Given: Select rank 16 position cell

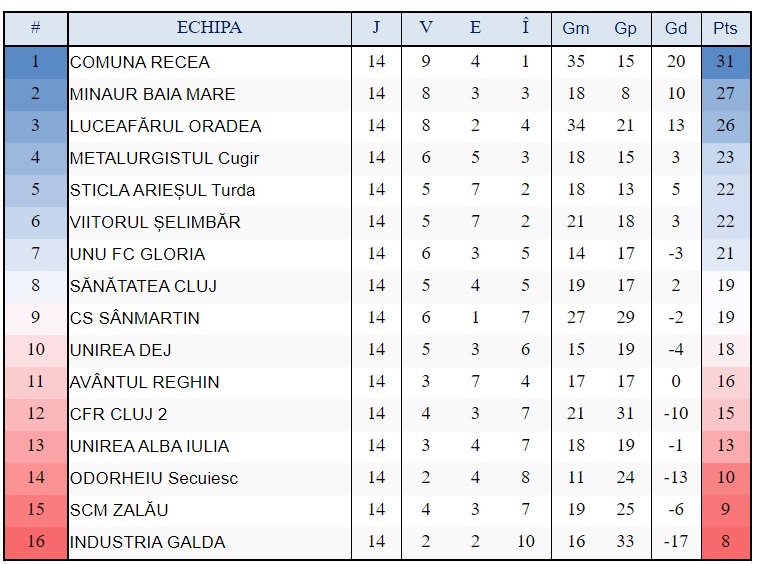Looking at the screenshot, I should click(x=35, y=542).
